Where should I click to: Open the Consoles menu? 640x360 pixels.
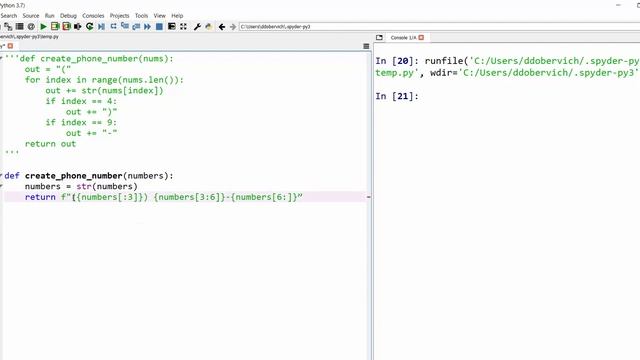point(93,16)
